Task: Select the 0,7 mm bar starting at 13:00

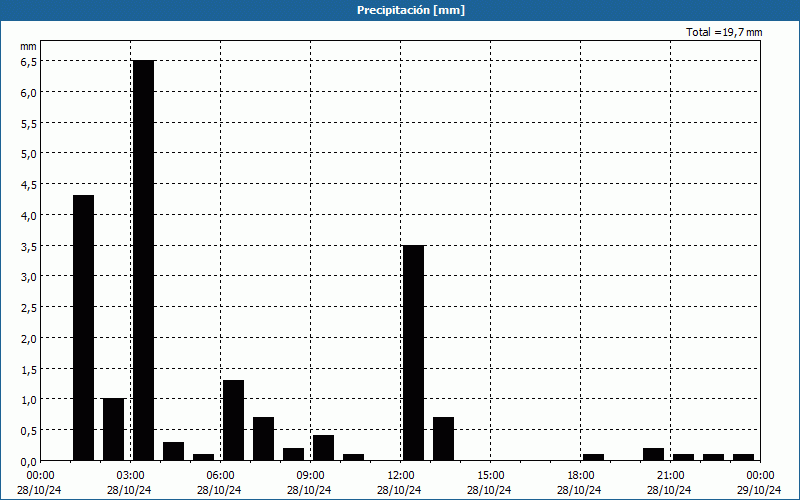Action: [444, 439]
